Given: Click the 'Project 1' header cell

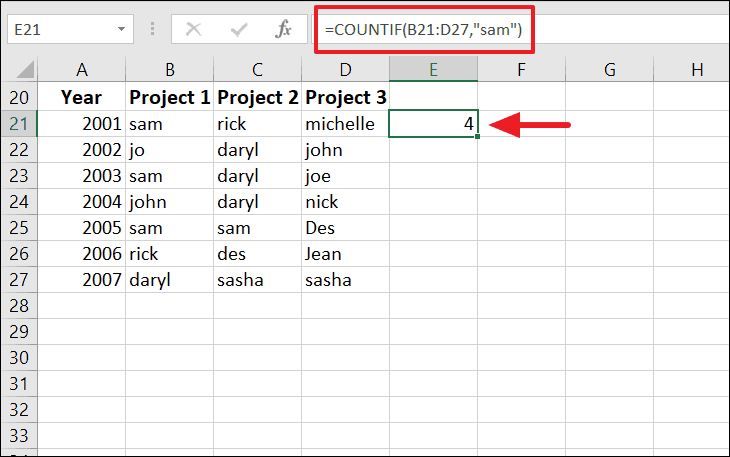Looking at the screenshot, I should click(x=169, y=97).
